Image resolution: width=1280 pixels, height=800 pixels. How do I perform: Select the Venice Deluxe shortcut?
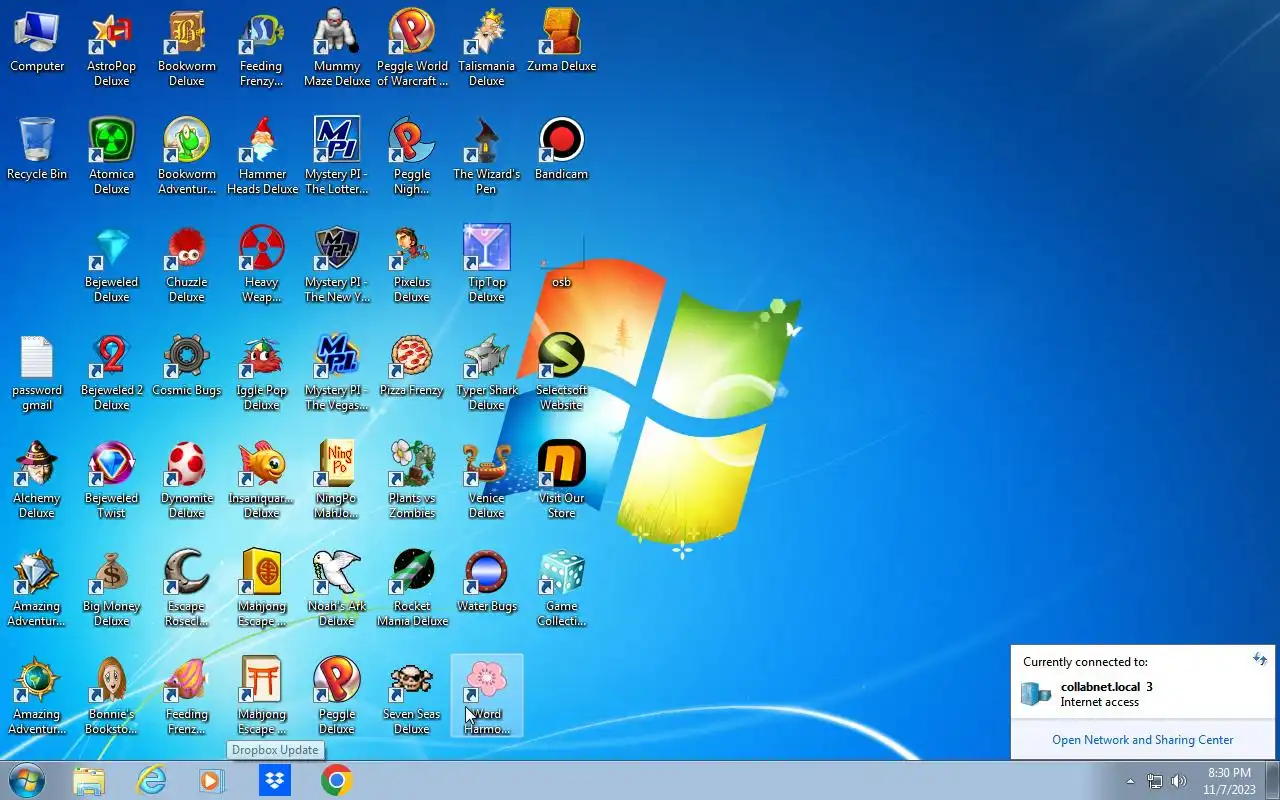coord(486,480)
